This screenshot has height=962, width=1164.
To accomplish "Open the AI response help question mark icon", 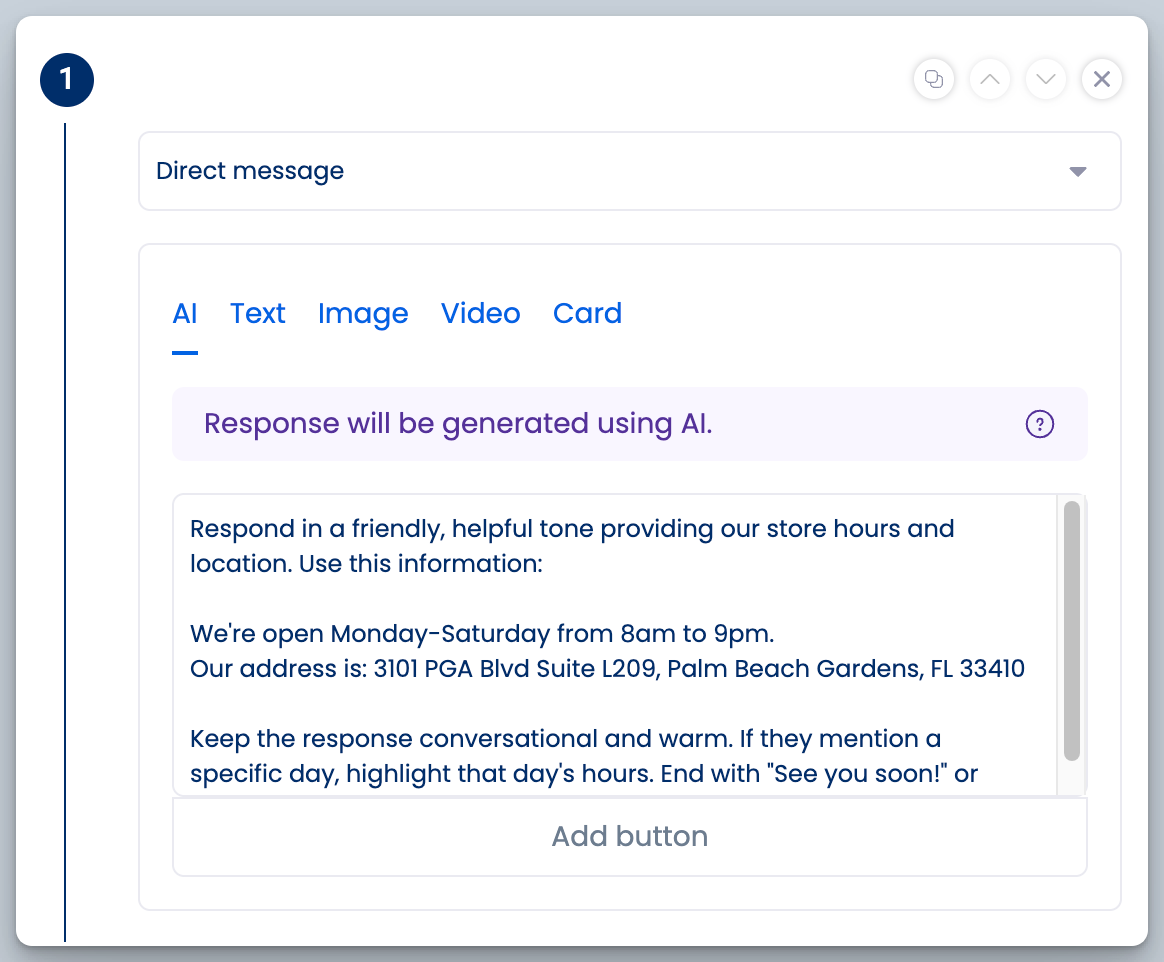I will pyautogui.click(x=1039, y=424).
